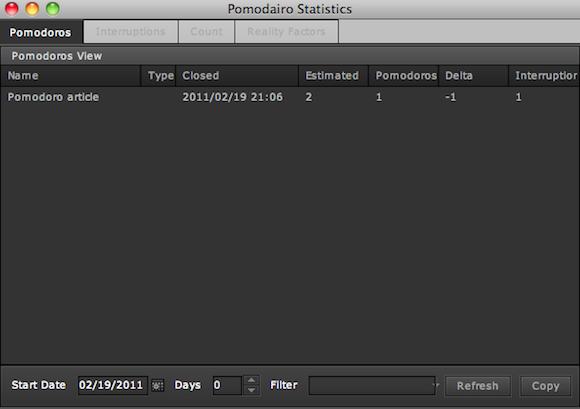Sort by the Estimated column header
The image size is (580, 409).
334,76
